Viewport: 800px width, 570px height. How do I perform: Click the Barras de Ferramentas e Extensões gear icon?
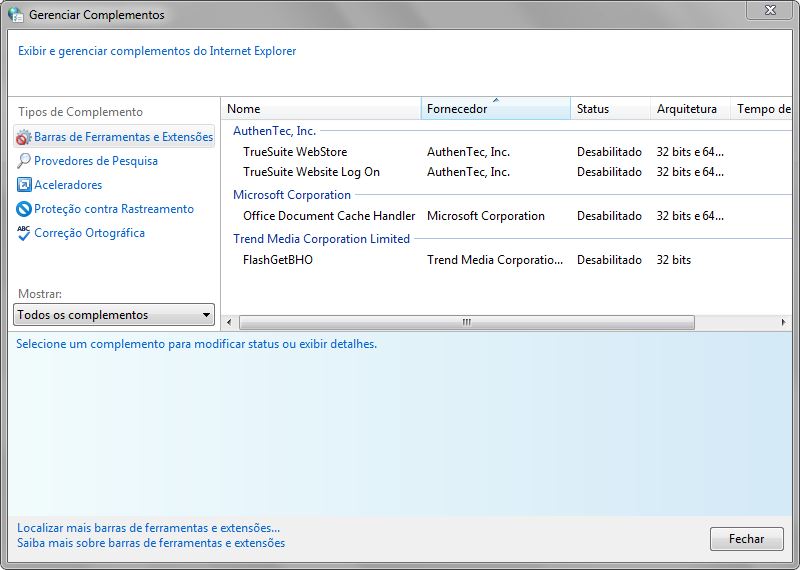[x=23, y=137]
